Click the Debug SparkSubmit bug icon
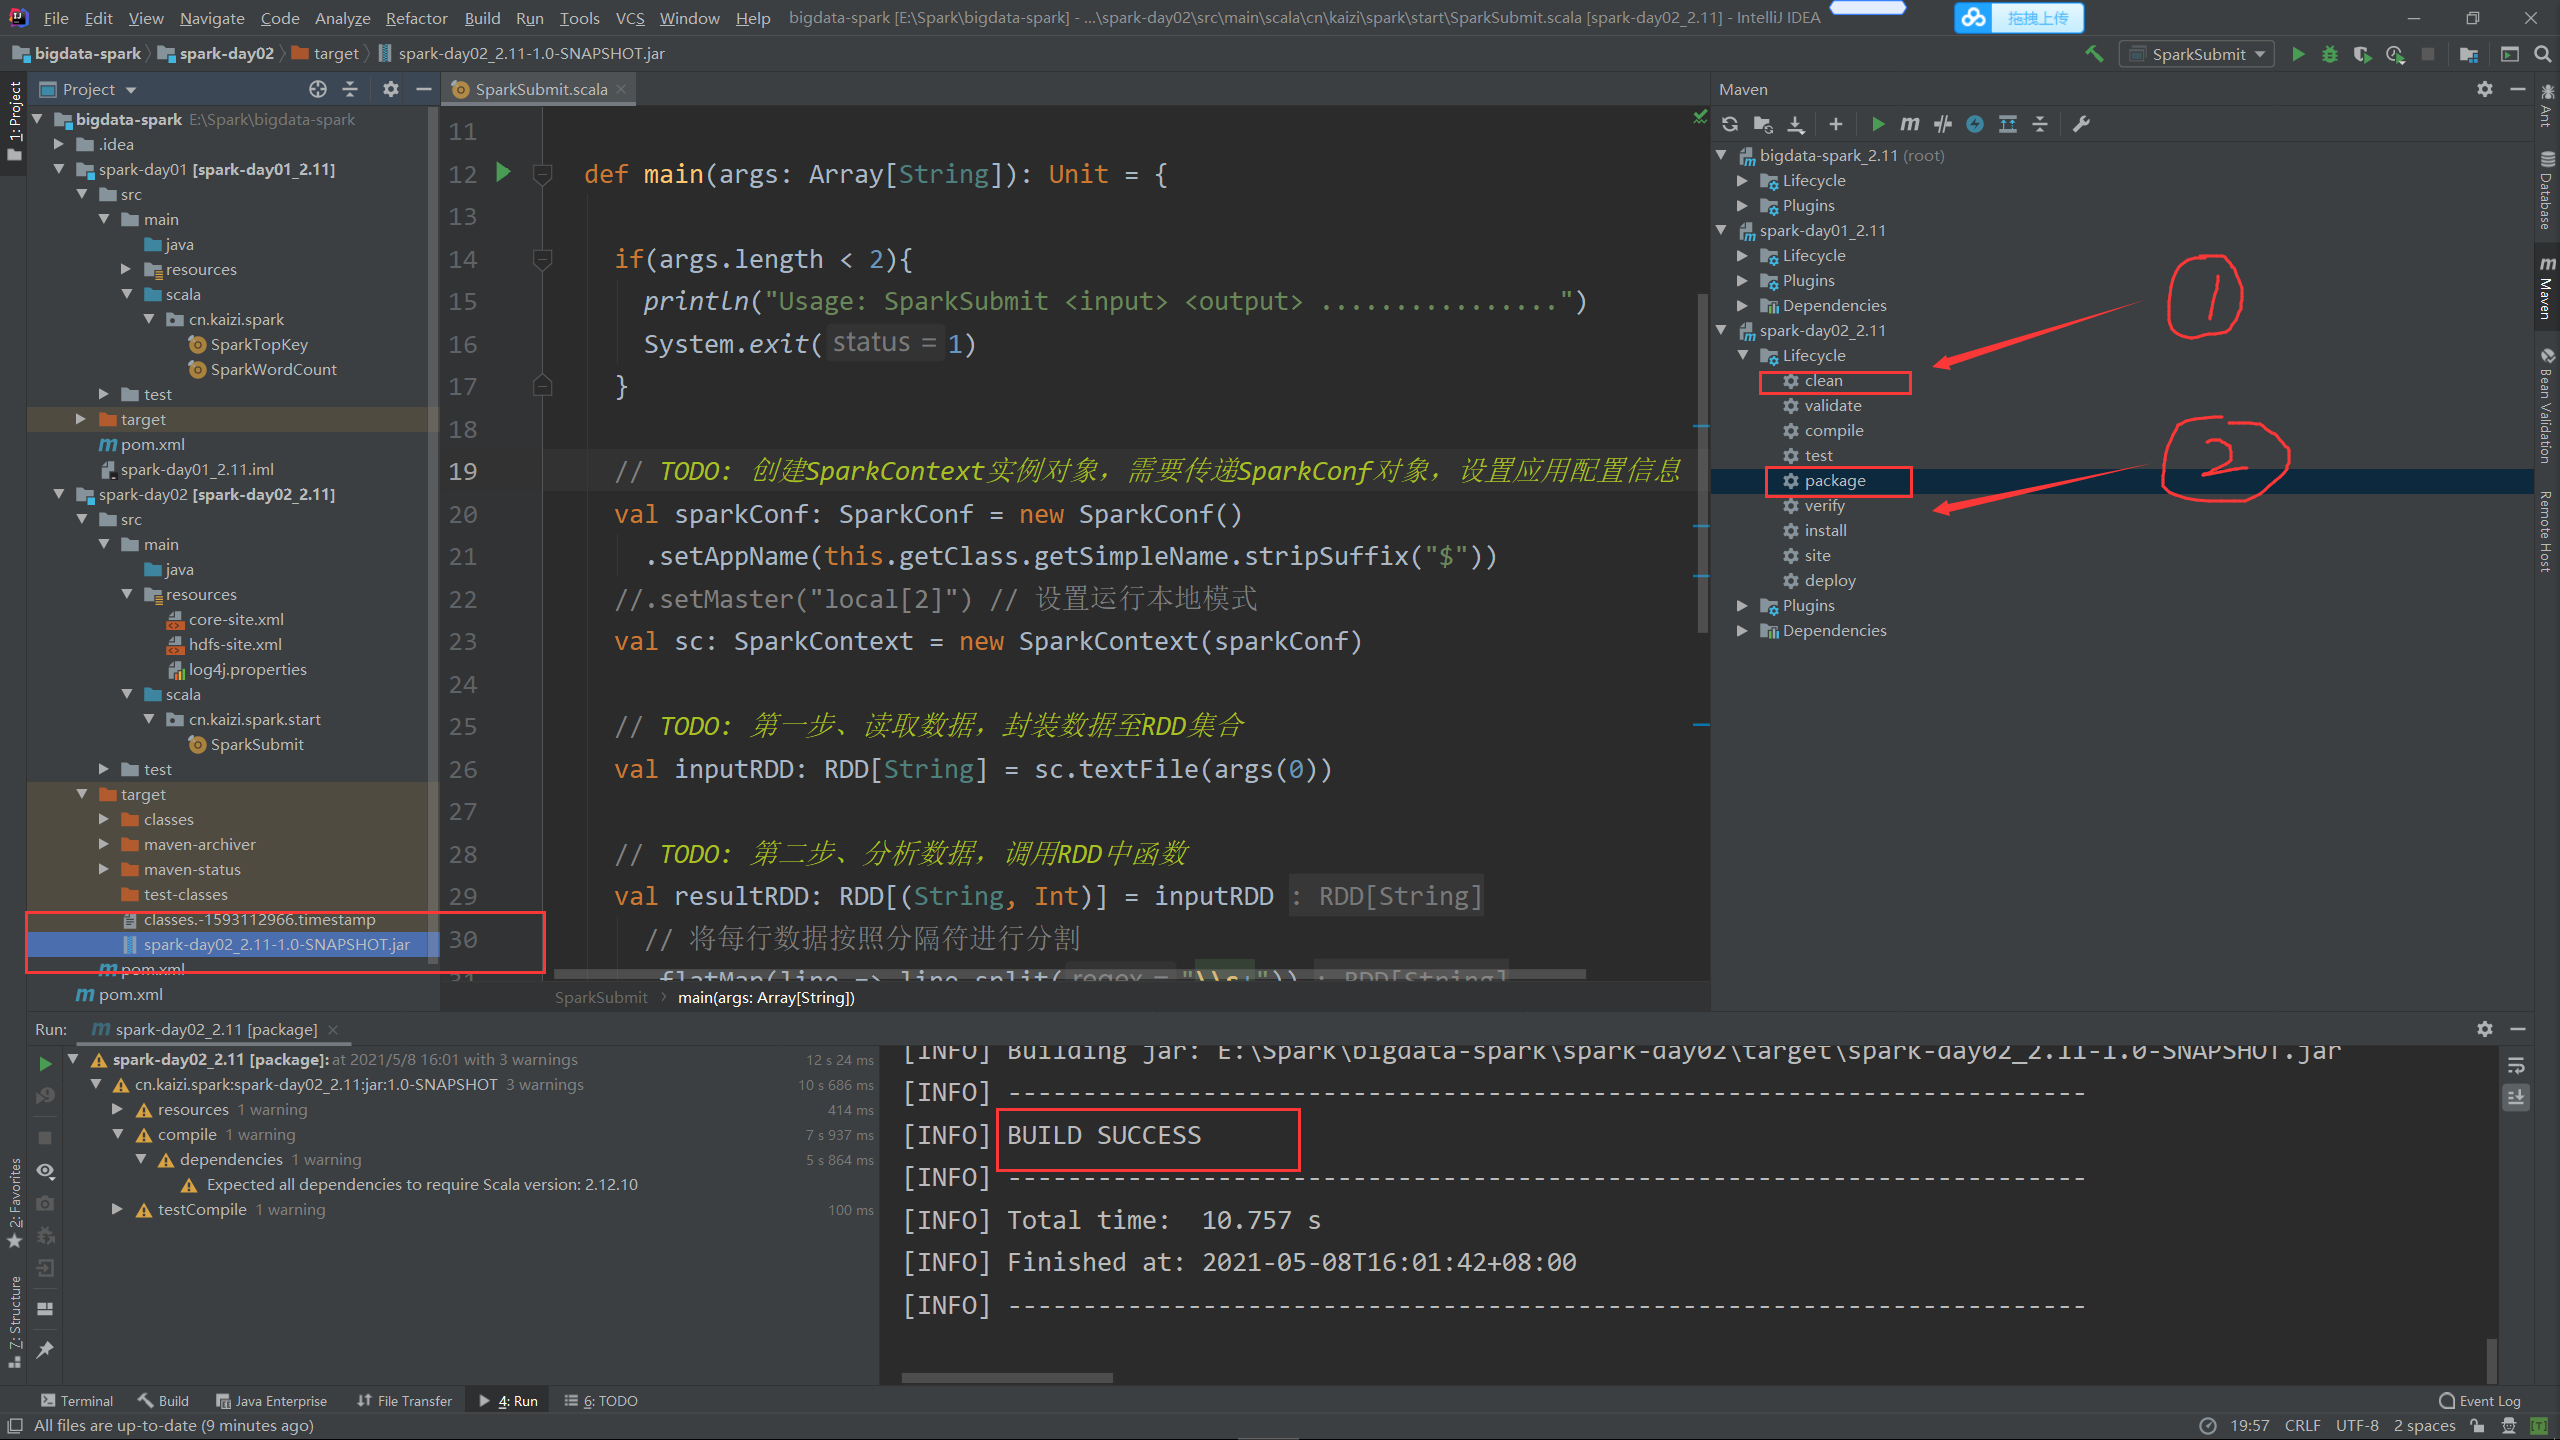The image size is (2560, 1440). (2330, 54)
